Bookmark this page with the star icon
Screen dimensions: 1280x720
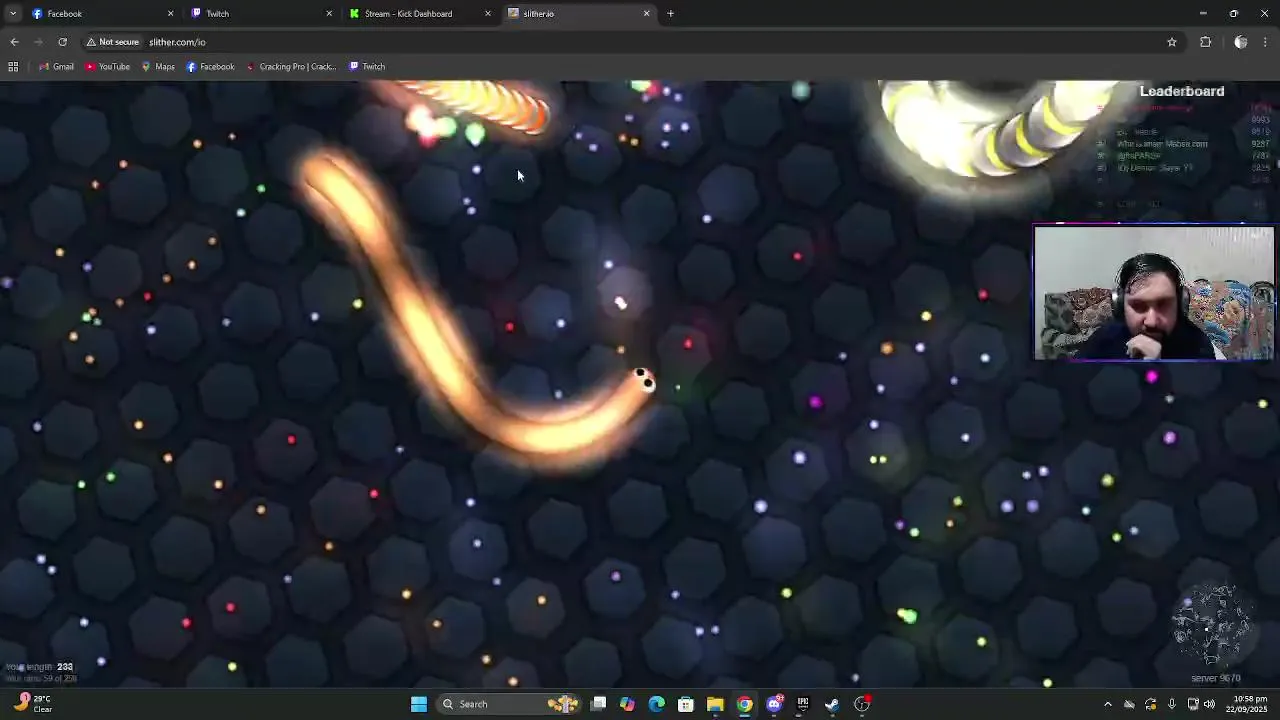[1172, 42]
